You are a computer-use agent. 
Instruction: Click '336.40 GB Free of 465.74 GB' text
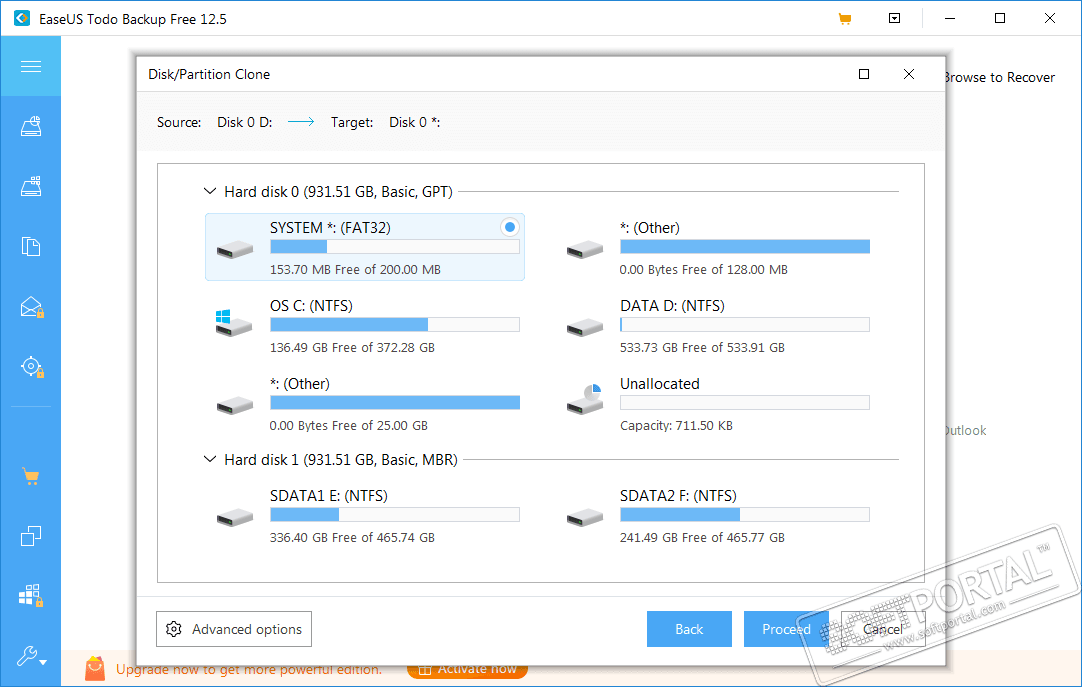[x=352, y=537]
